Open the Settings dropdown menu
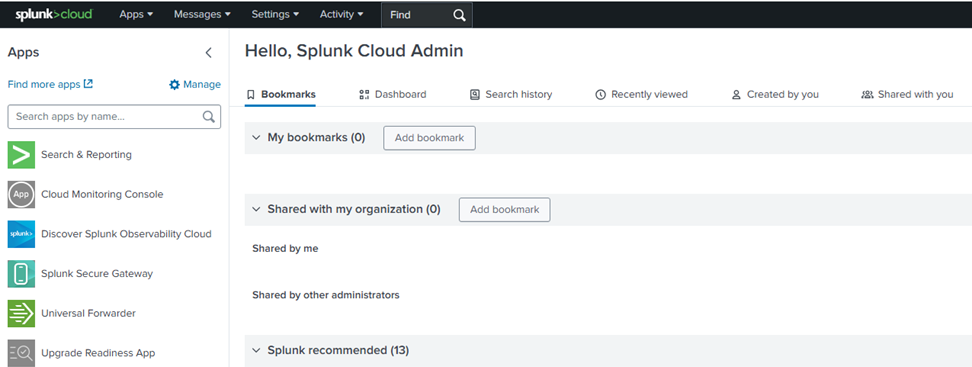The image size is (972, 367). coord(275,14)
